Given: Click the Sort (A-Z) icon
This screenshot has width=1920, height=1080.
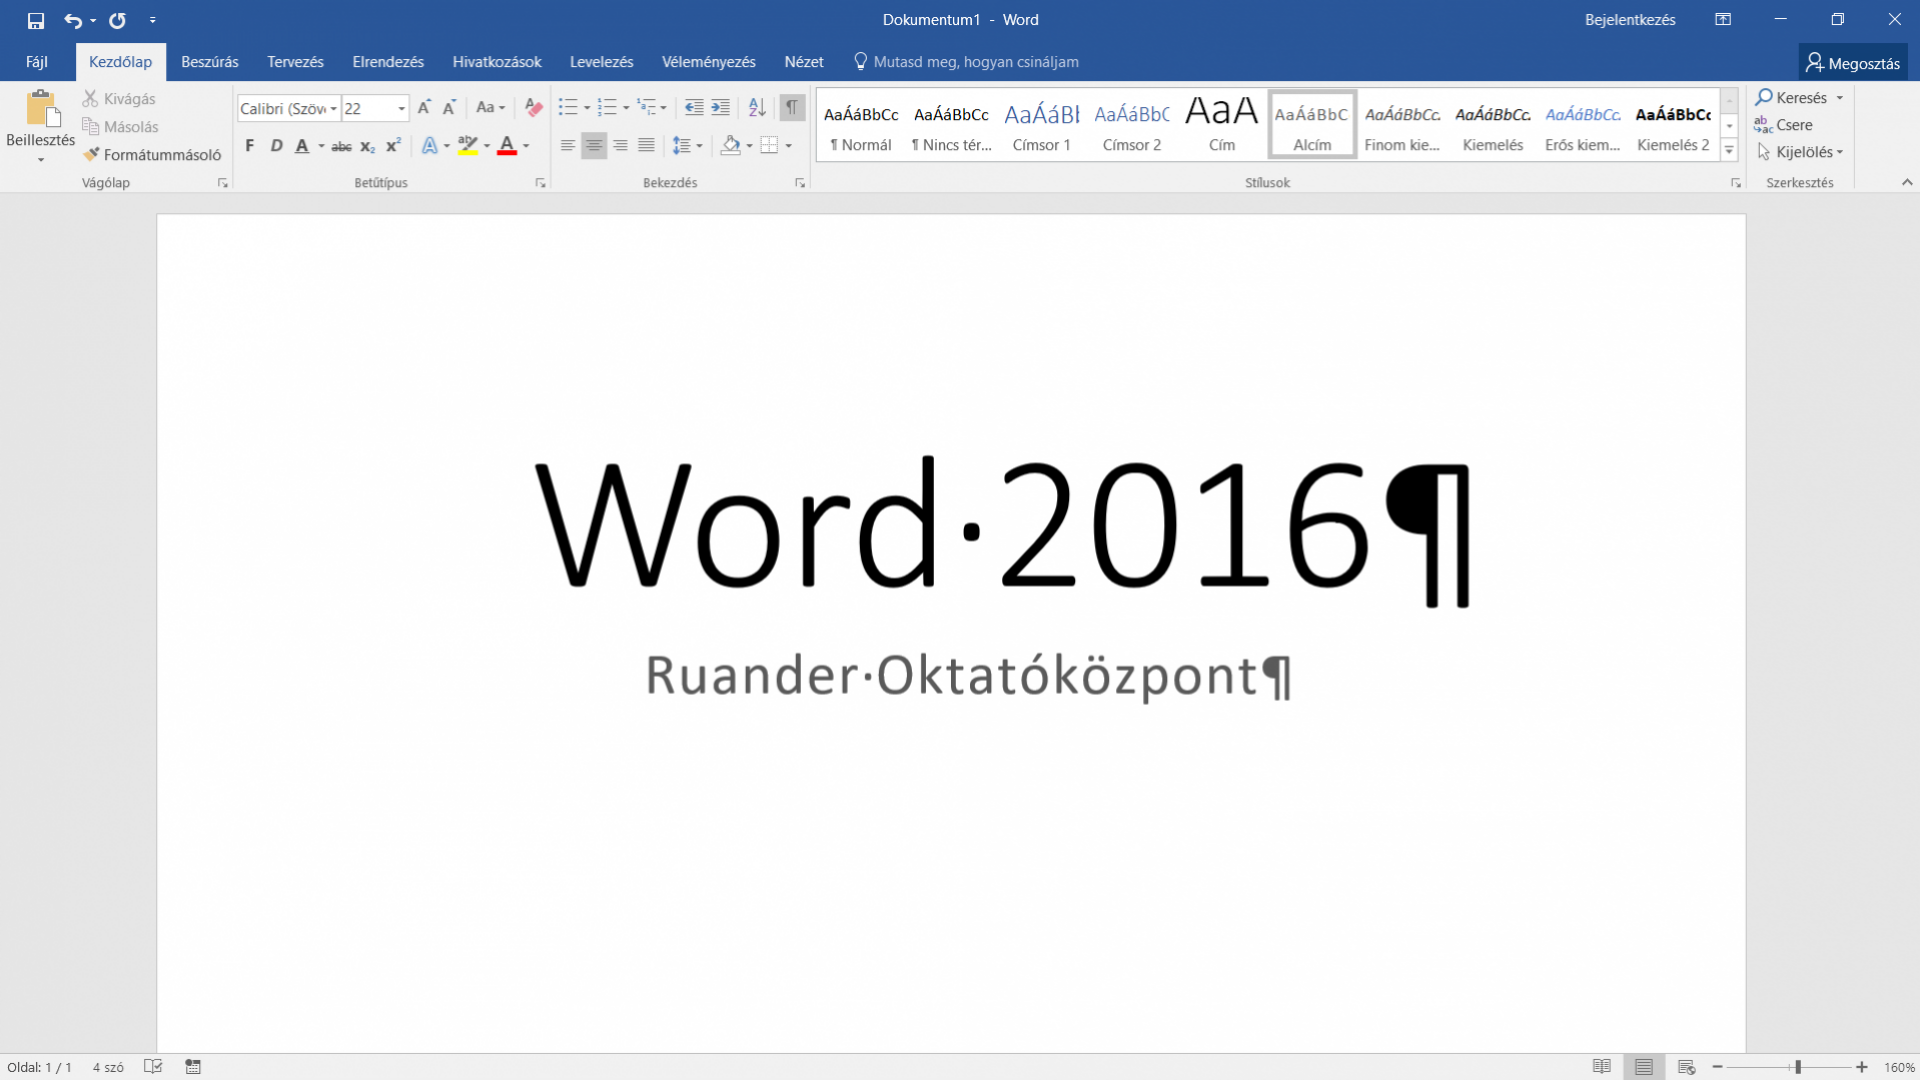Looking at the screenshot, I should click(x=757, y=108).
